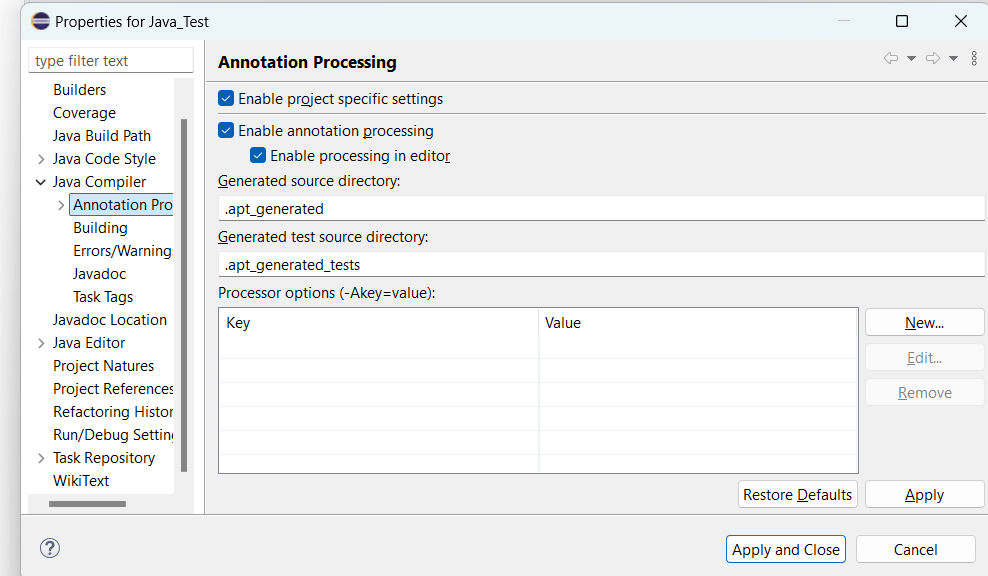The height and width of the screenshot is (576, 988).
Task: Click the back navigation arrow icon
Action: [x=890, y=59]
